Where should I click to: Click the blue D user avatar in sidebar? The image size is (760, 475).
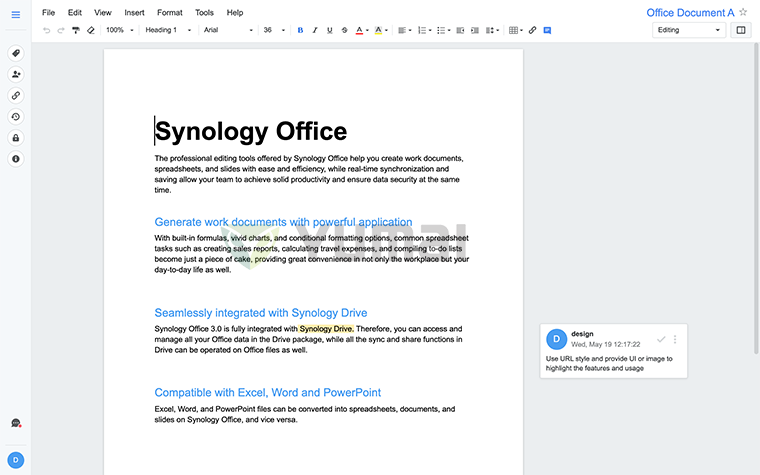coord(16,460)
